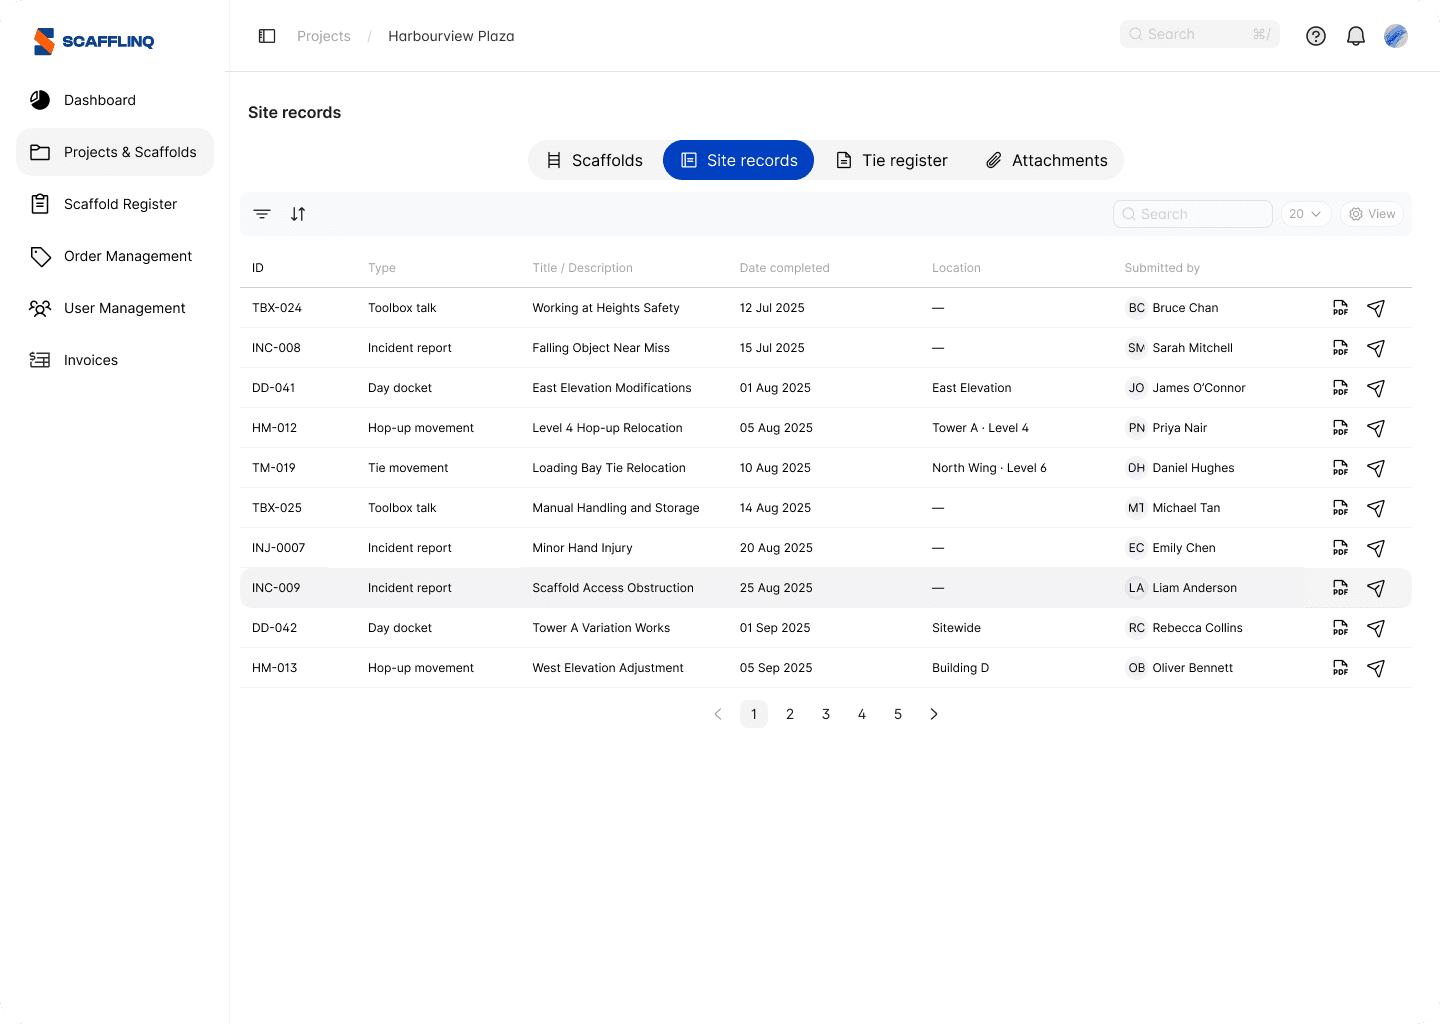This screenshot has width=1440, height=1024.
Task: Select the Site records tab
Action: [739, 160]
